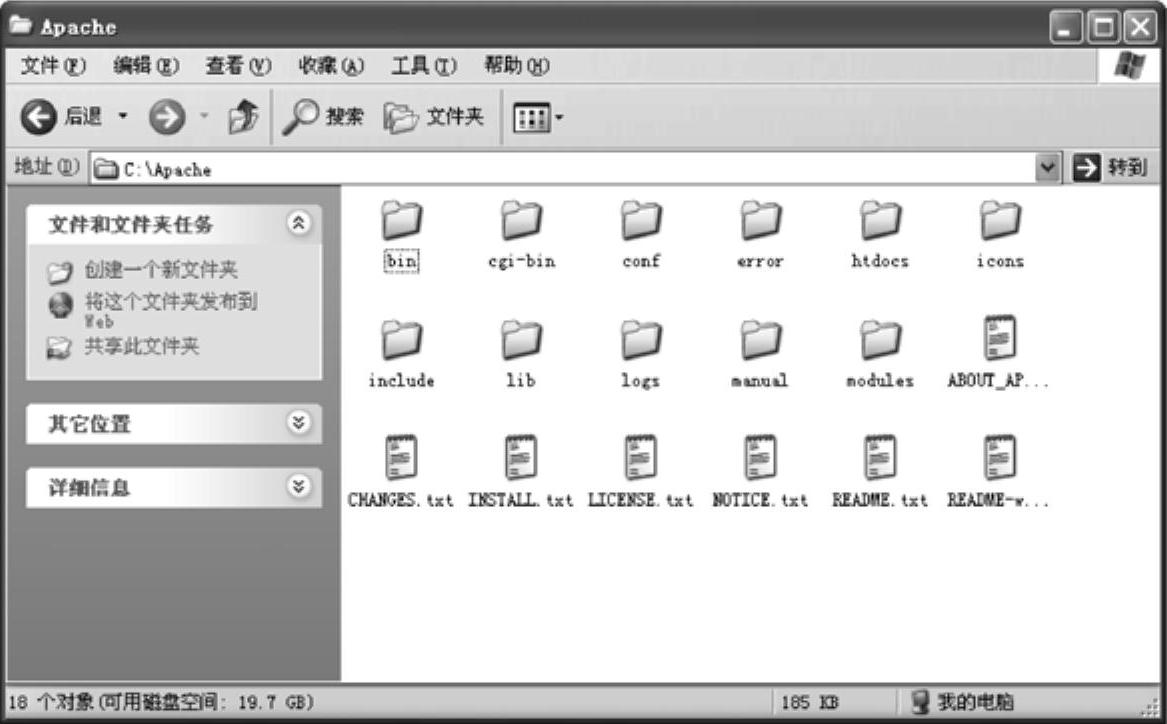Expand the address bar dropdown
The height and width of the screenshot is (724, 1167).
(1047, 168)
